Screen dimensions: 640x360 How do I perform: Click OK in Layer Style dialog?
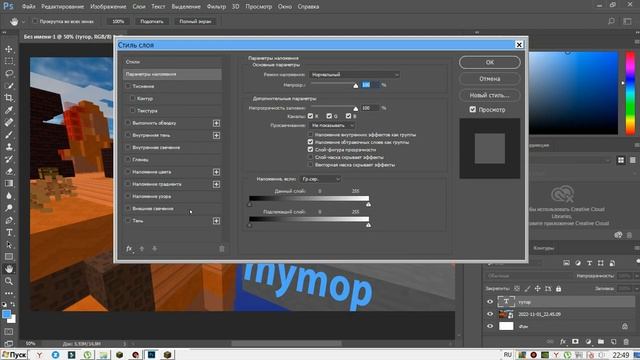[x=489, y=62]
